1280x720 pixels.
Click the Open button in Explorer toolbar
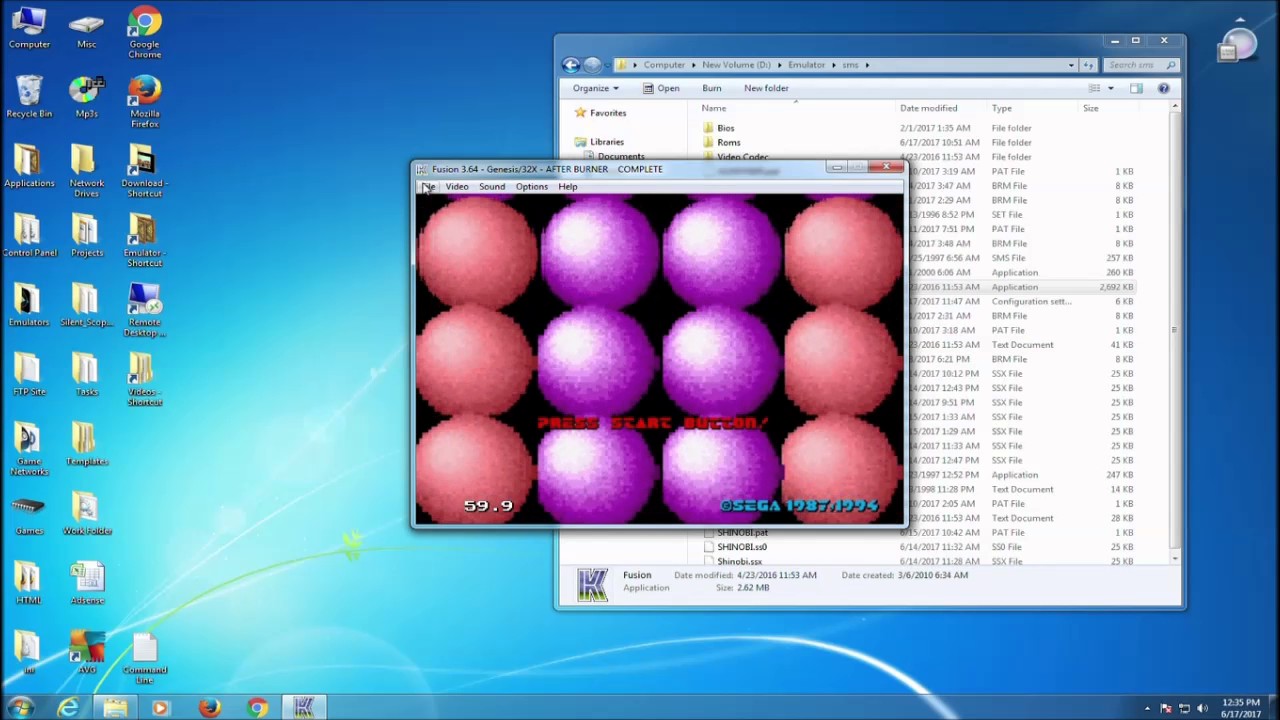661,88
